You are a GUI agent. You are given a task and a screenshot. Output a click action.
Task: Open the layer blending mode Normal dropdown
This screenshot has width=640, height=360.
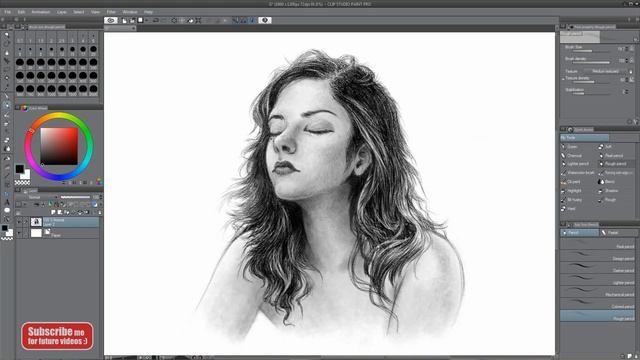(36, 197)
